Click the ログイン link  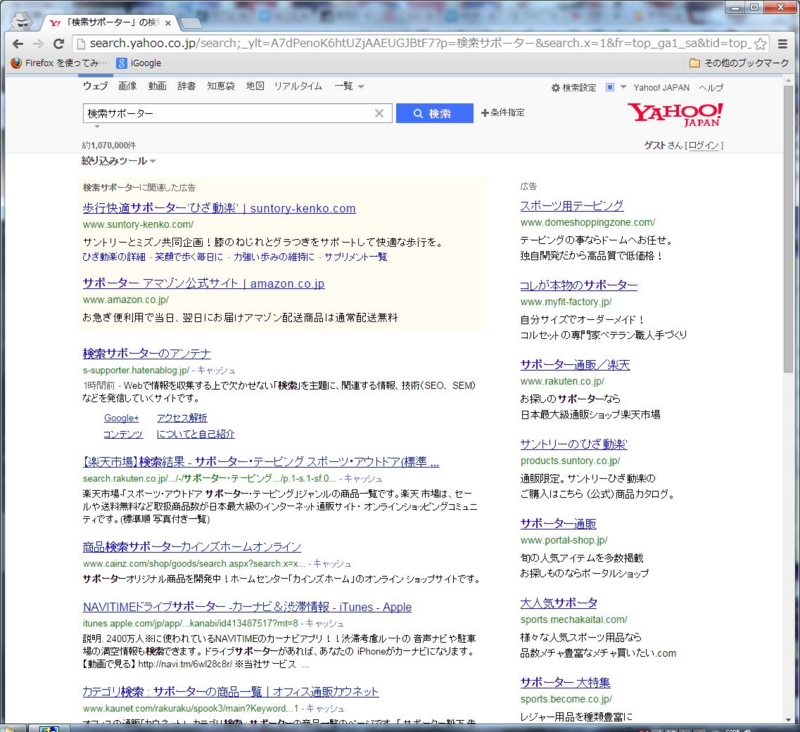pyautogui.click(x=704, y=145)
